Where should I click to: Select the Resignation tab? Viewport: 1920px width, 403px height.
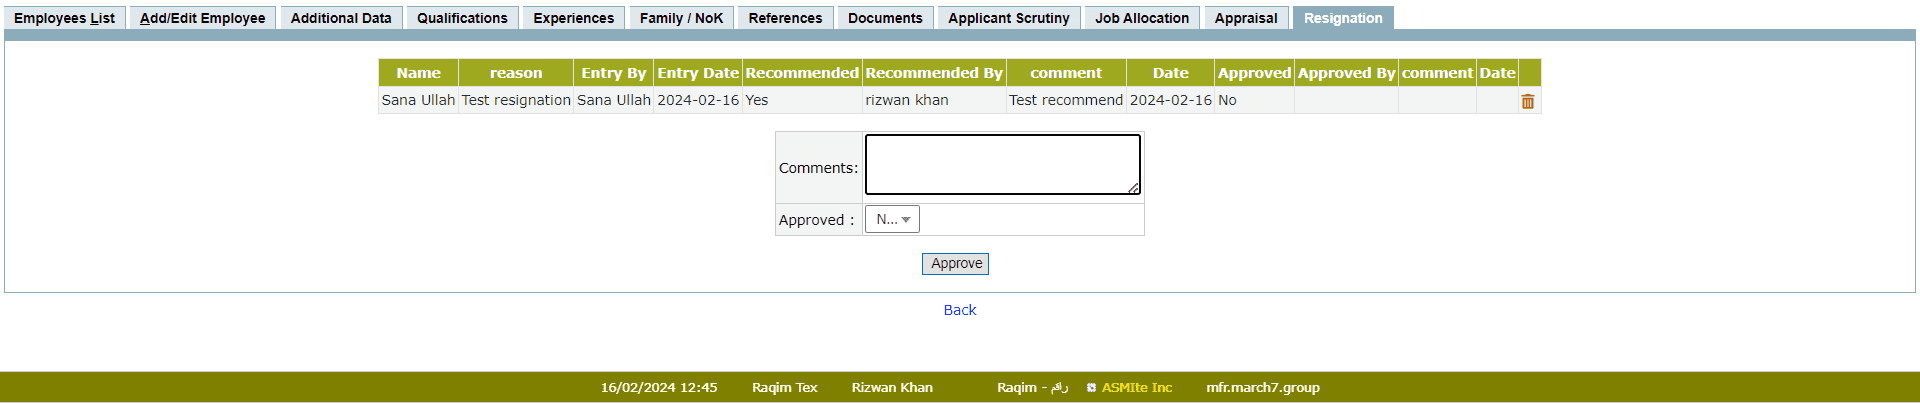[1342, 18]
